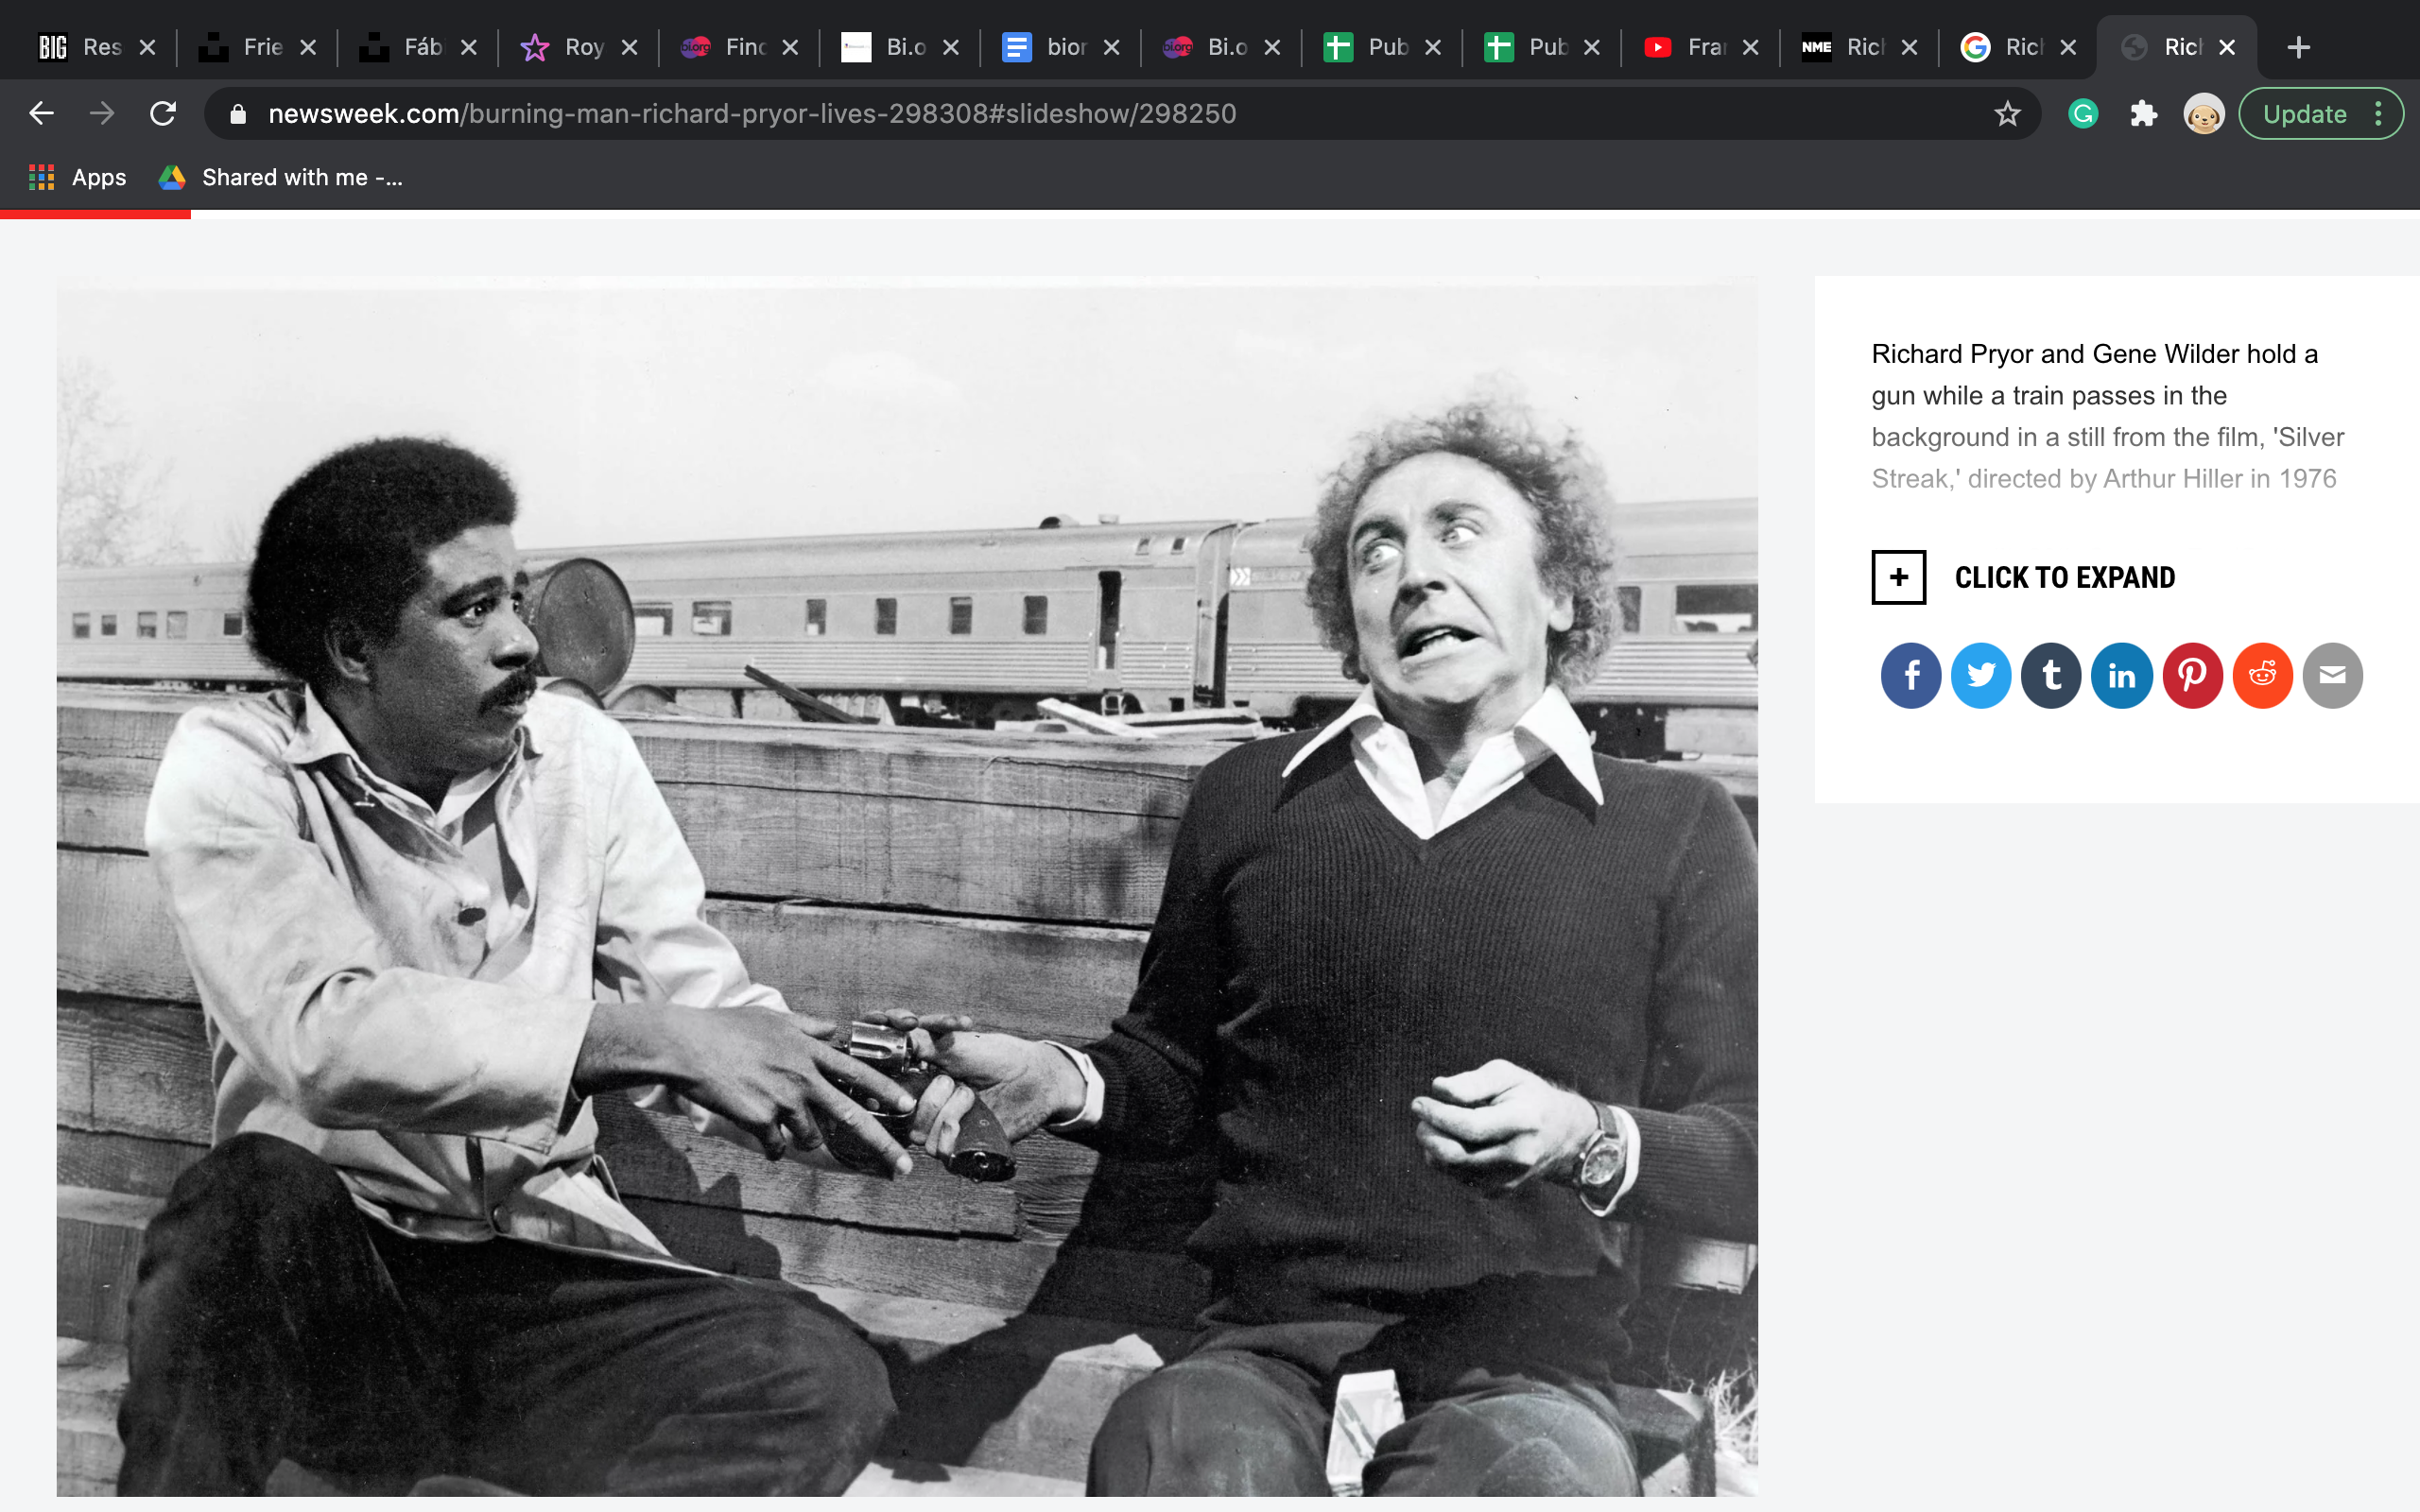Share the article on LinkedIn
Screen dimensions: 2420x1512
coord(2121,675)
